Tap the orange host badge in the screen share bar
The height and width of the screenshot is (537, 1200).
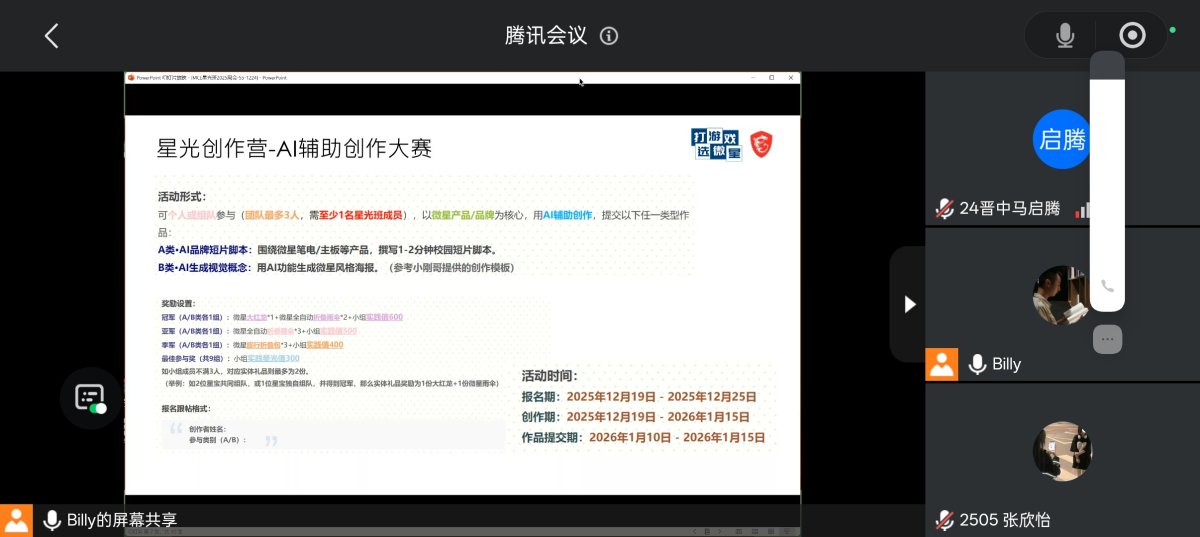tap(17, 520)
